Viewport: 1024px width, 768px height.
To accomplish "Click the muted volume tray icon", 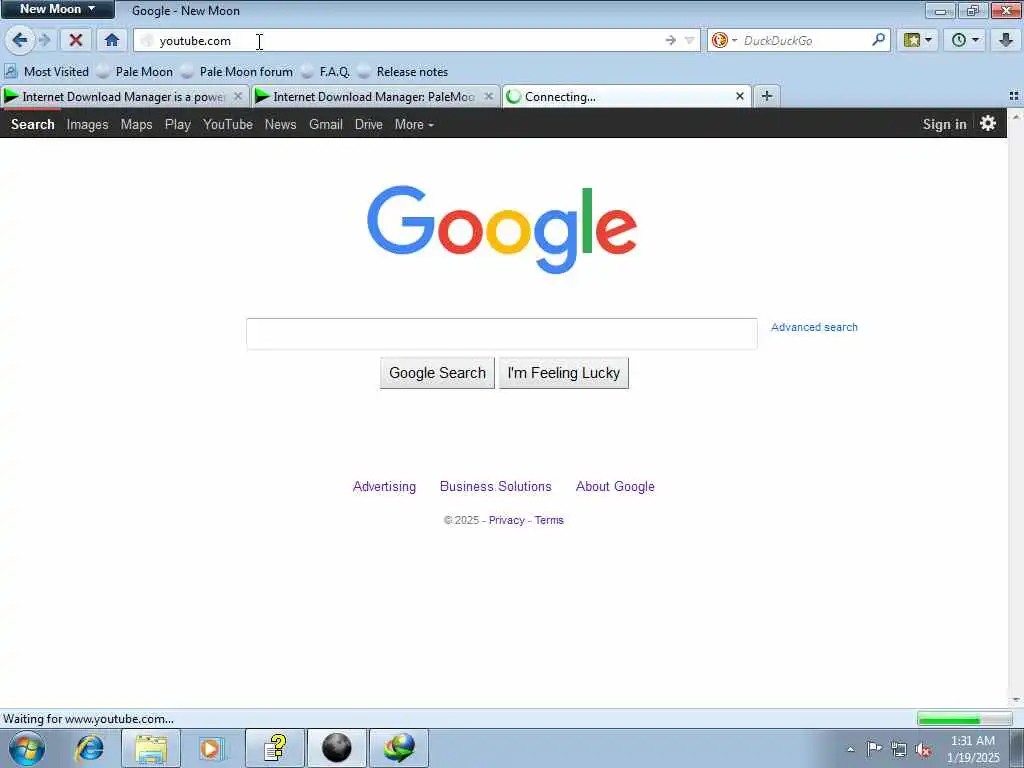I will click(923, 750).
